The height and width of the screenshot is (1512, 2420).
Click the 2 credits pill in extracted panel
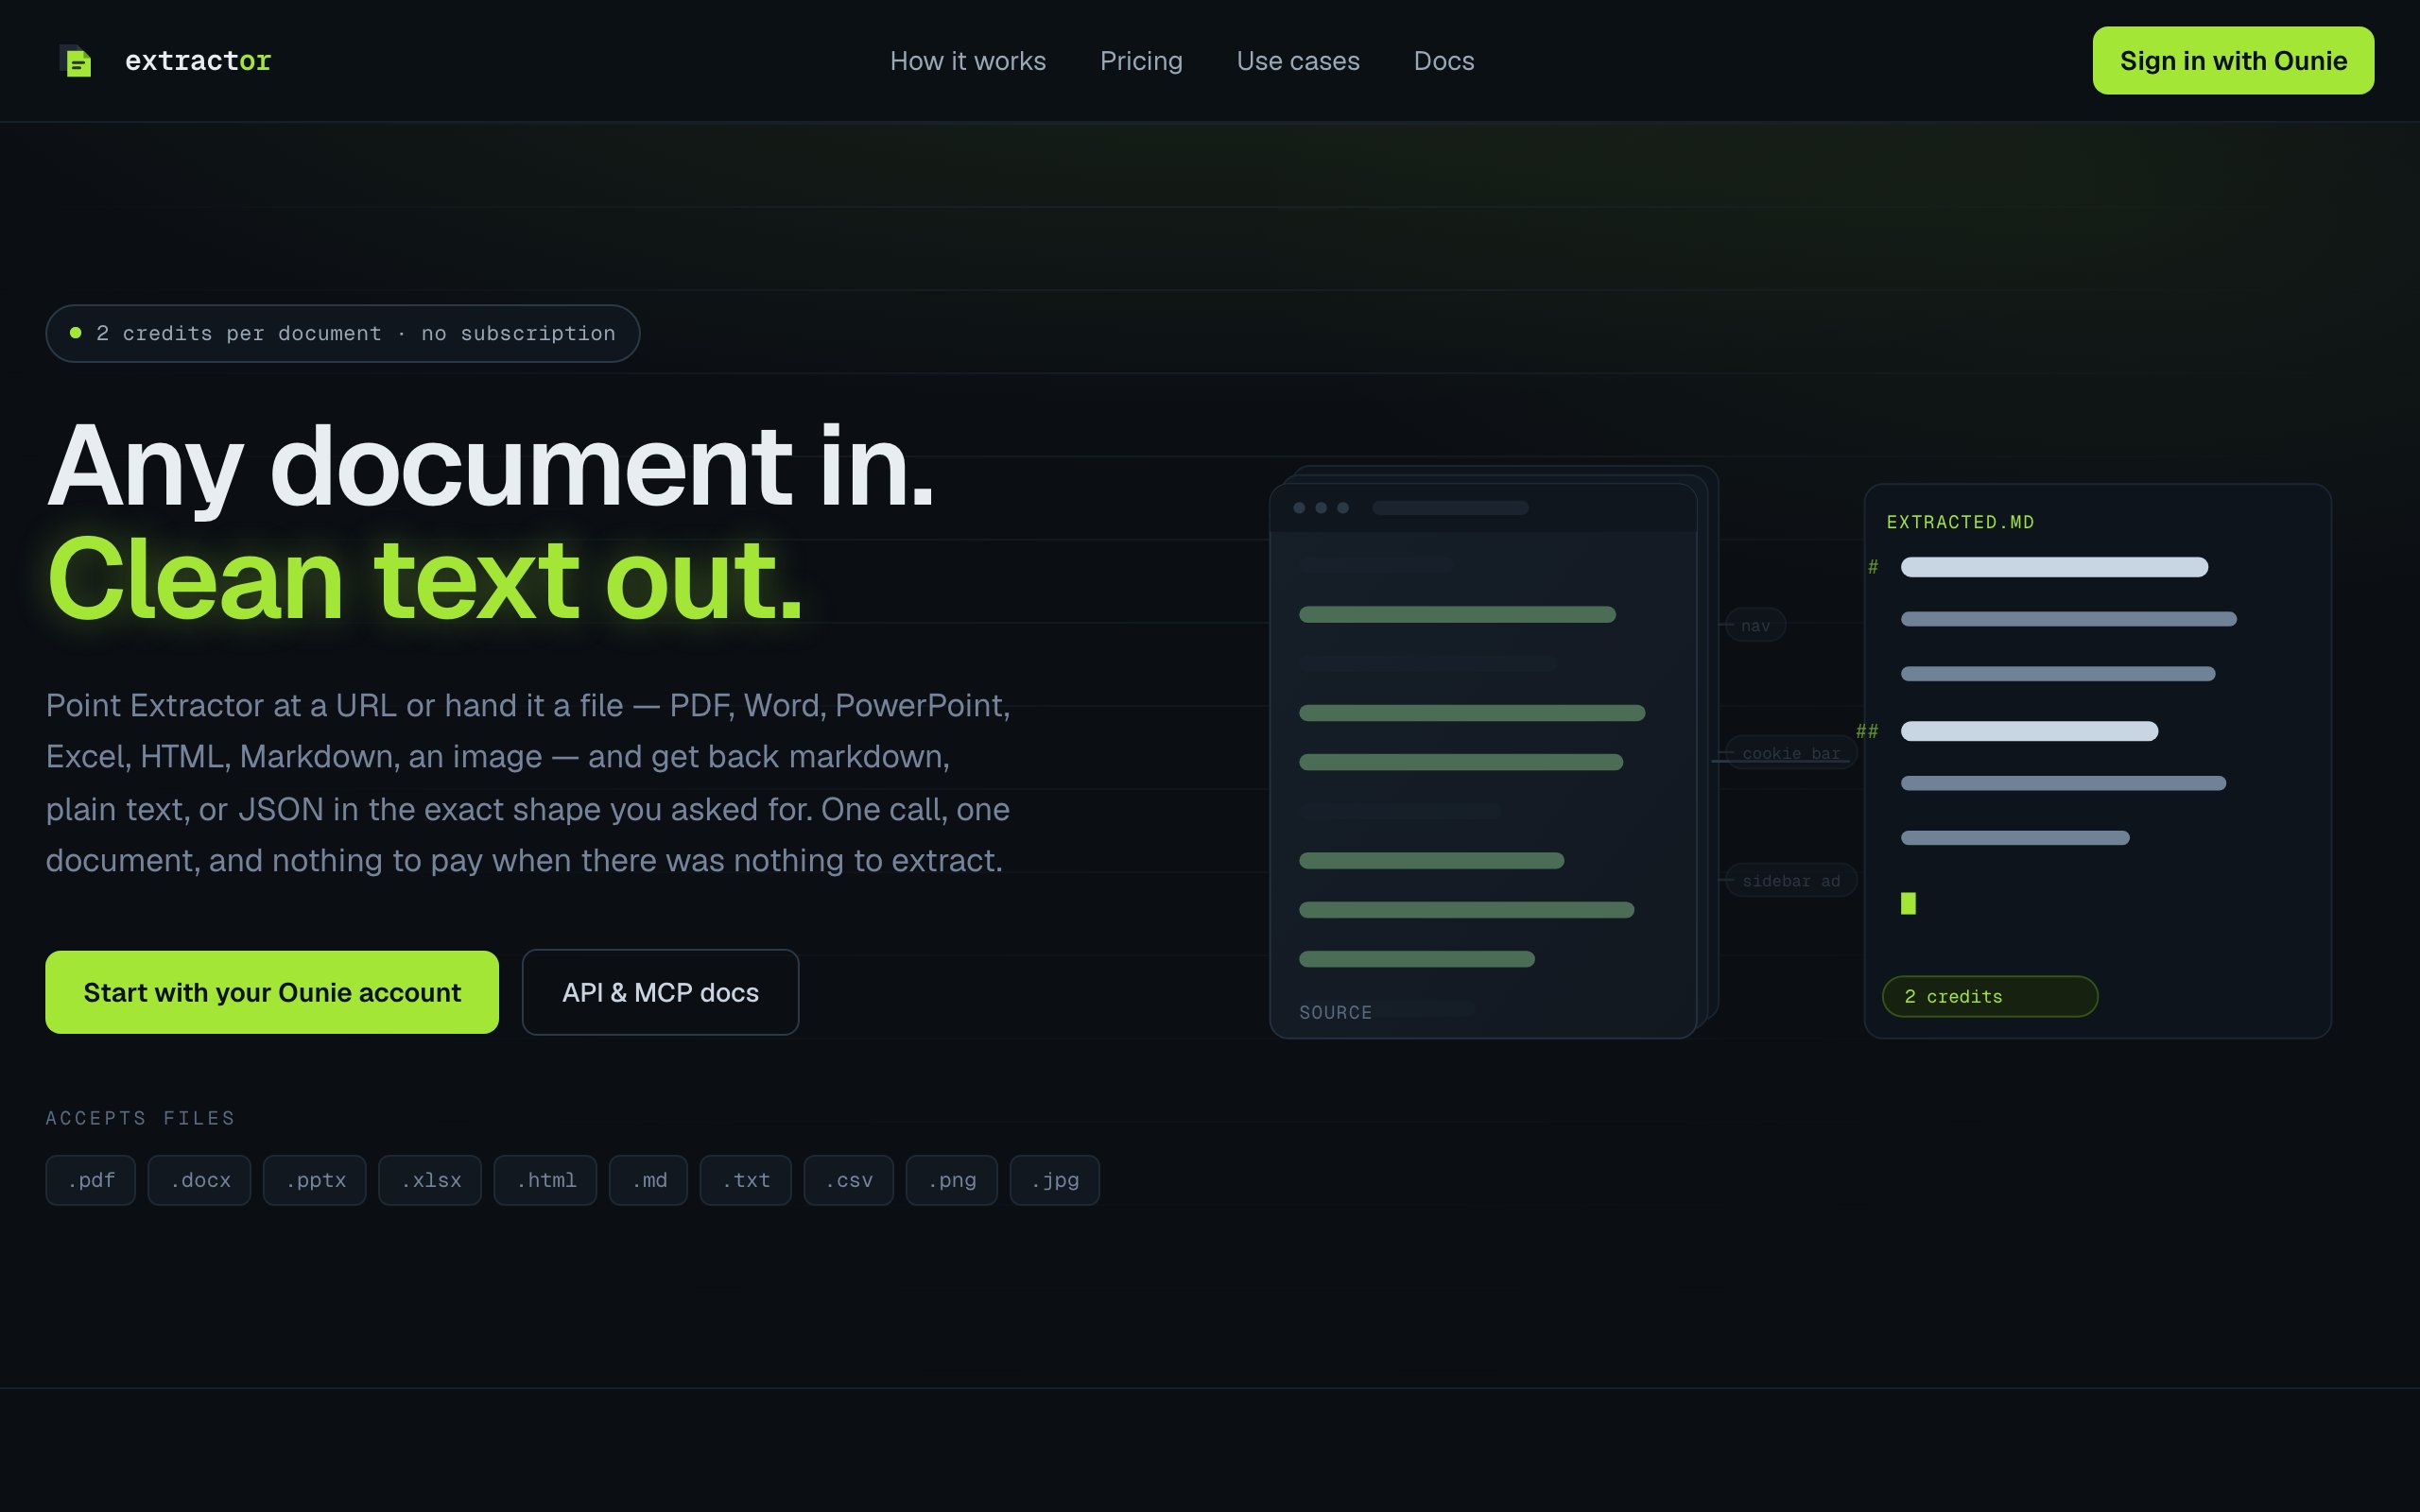[1990, 997]
